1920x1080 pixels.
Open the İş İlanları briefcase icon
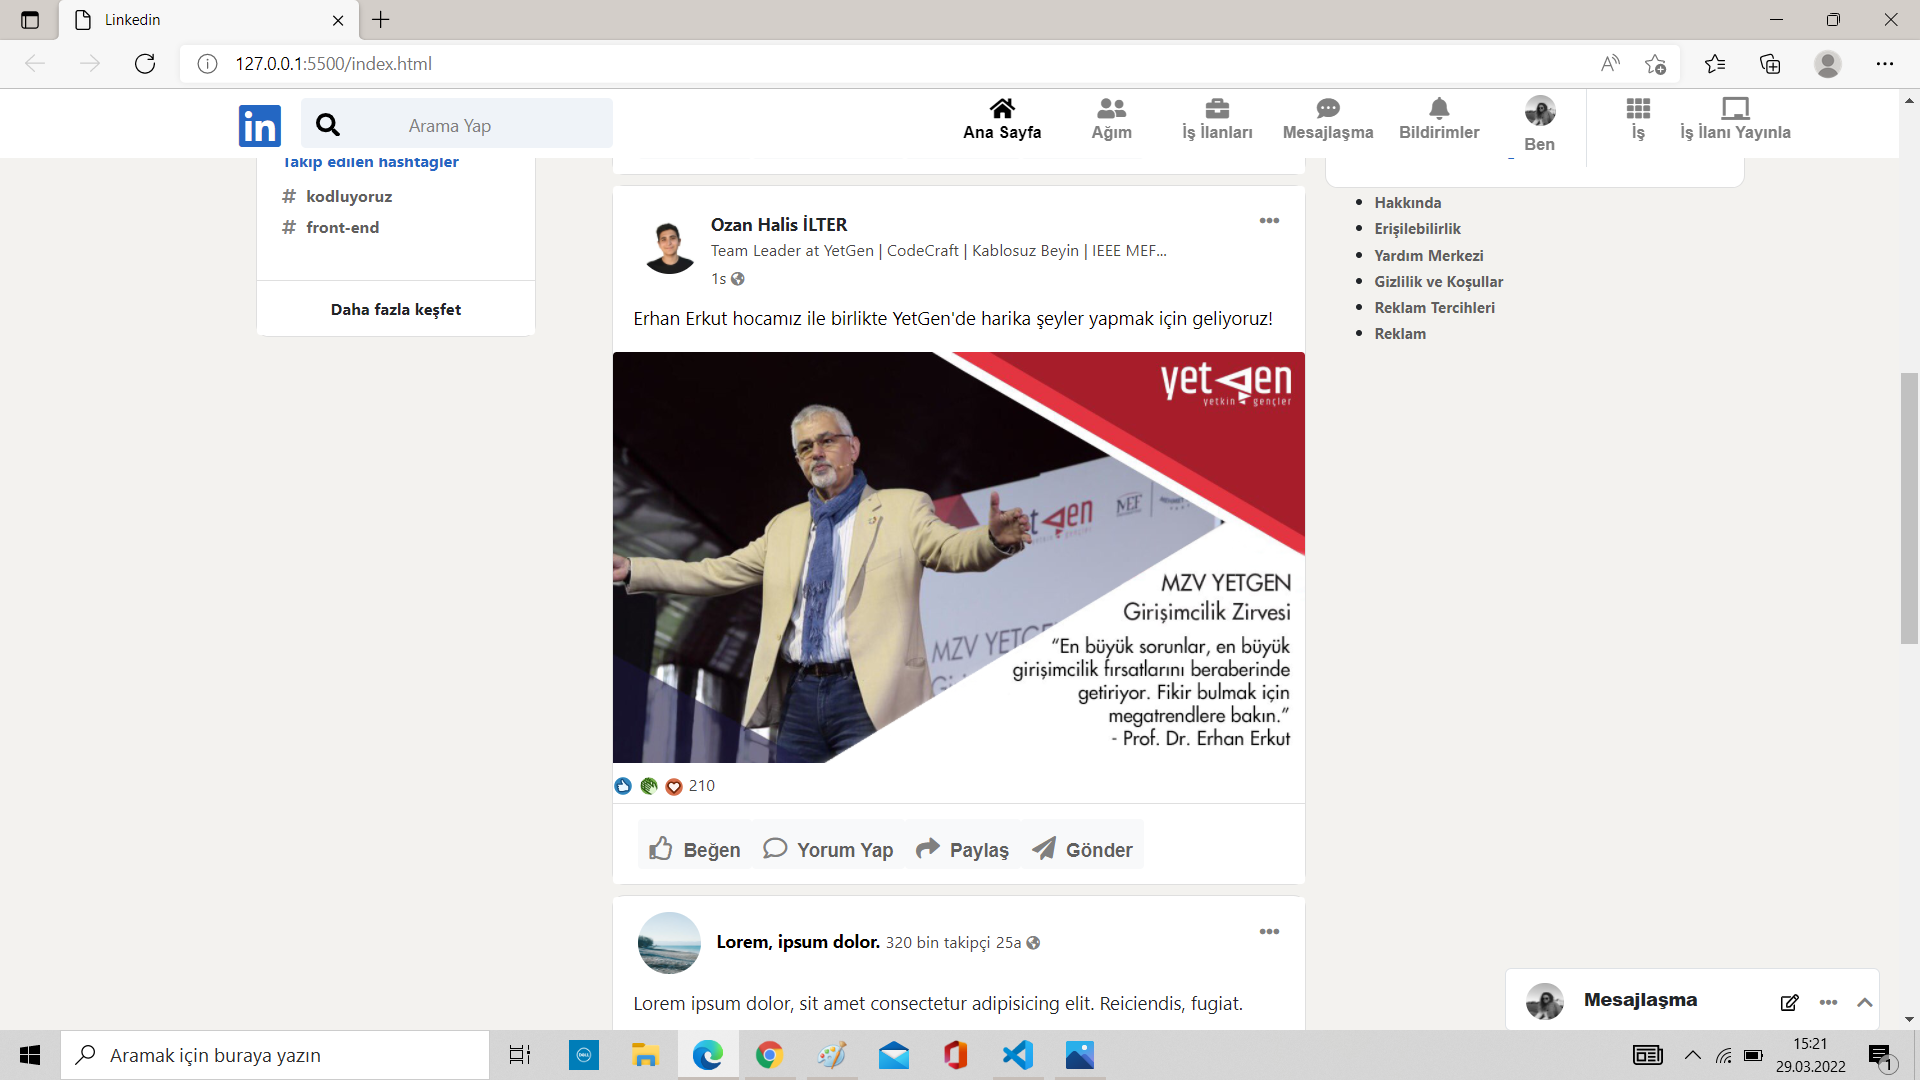[1216, 110]
